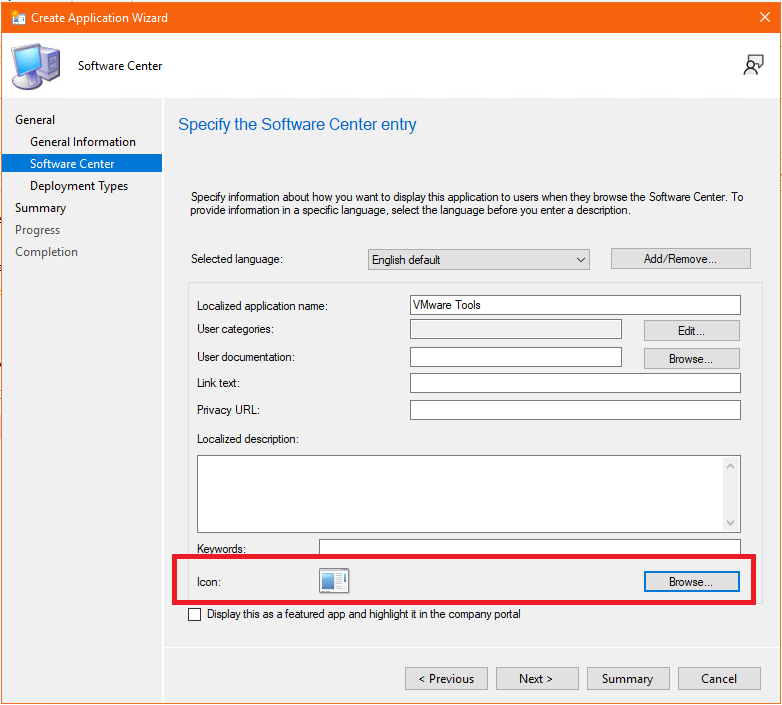Click into the Privacy URL field
This screenshot has height=705, width=782.
[x=575, y=410]
